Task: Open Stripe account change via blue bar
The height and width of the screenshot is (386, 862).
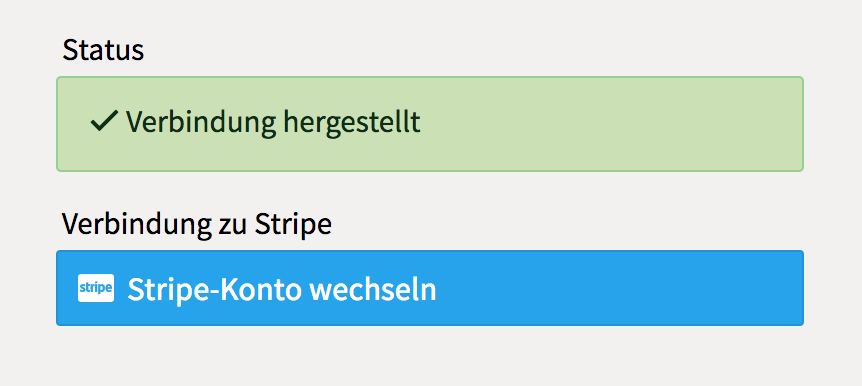Action: click(430, 288)
